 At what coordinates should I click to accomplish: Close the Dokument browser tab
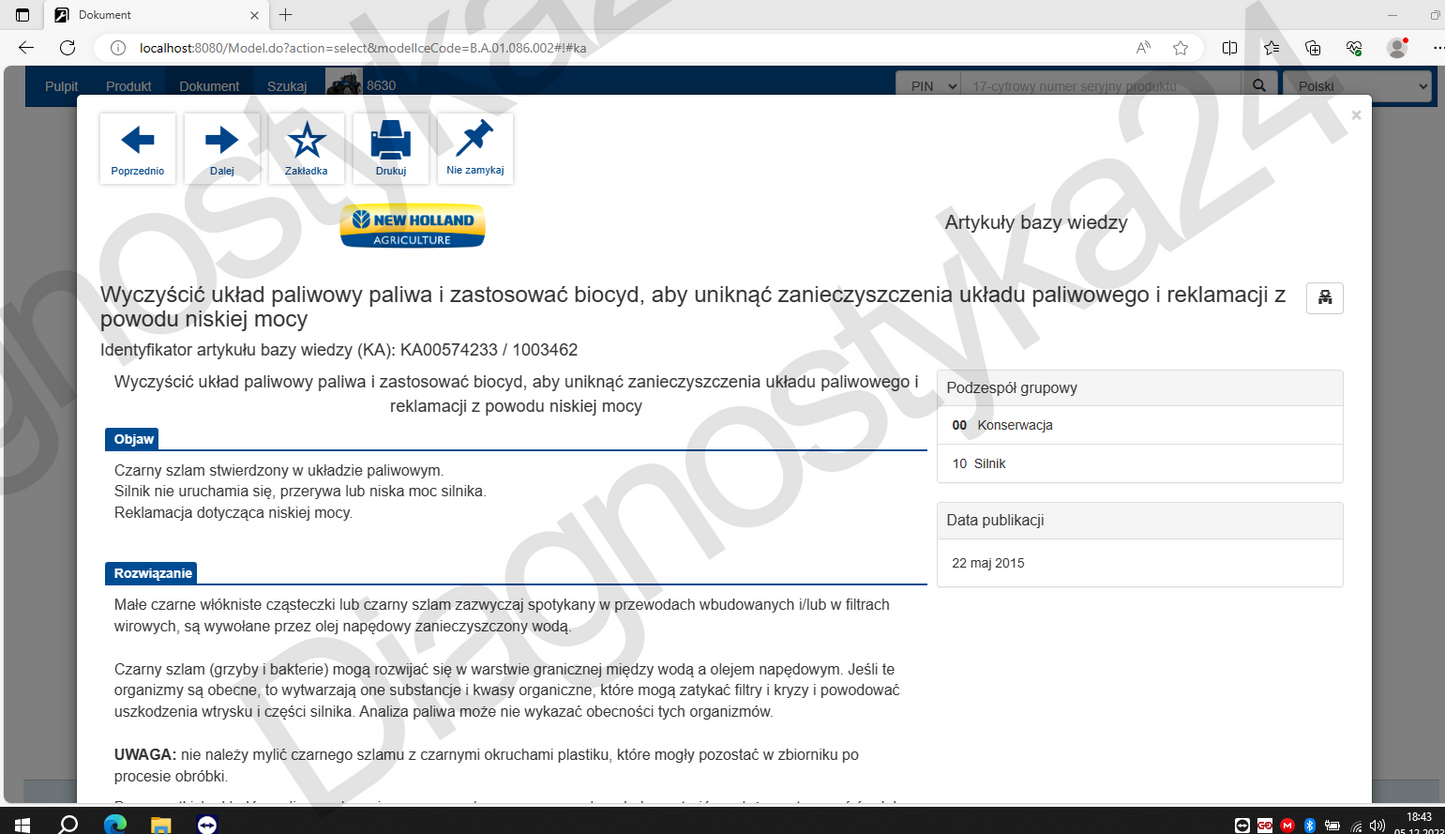tap(254, 15)
